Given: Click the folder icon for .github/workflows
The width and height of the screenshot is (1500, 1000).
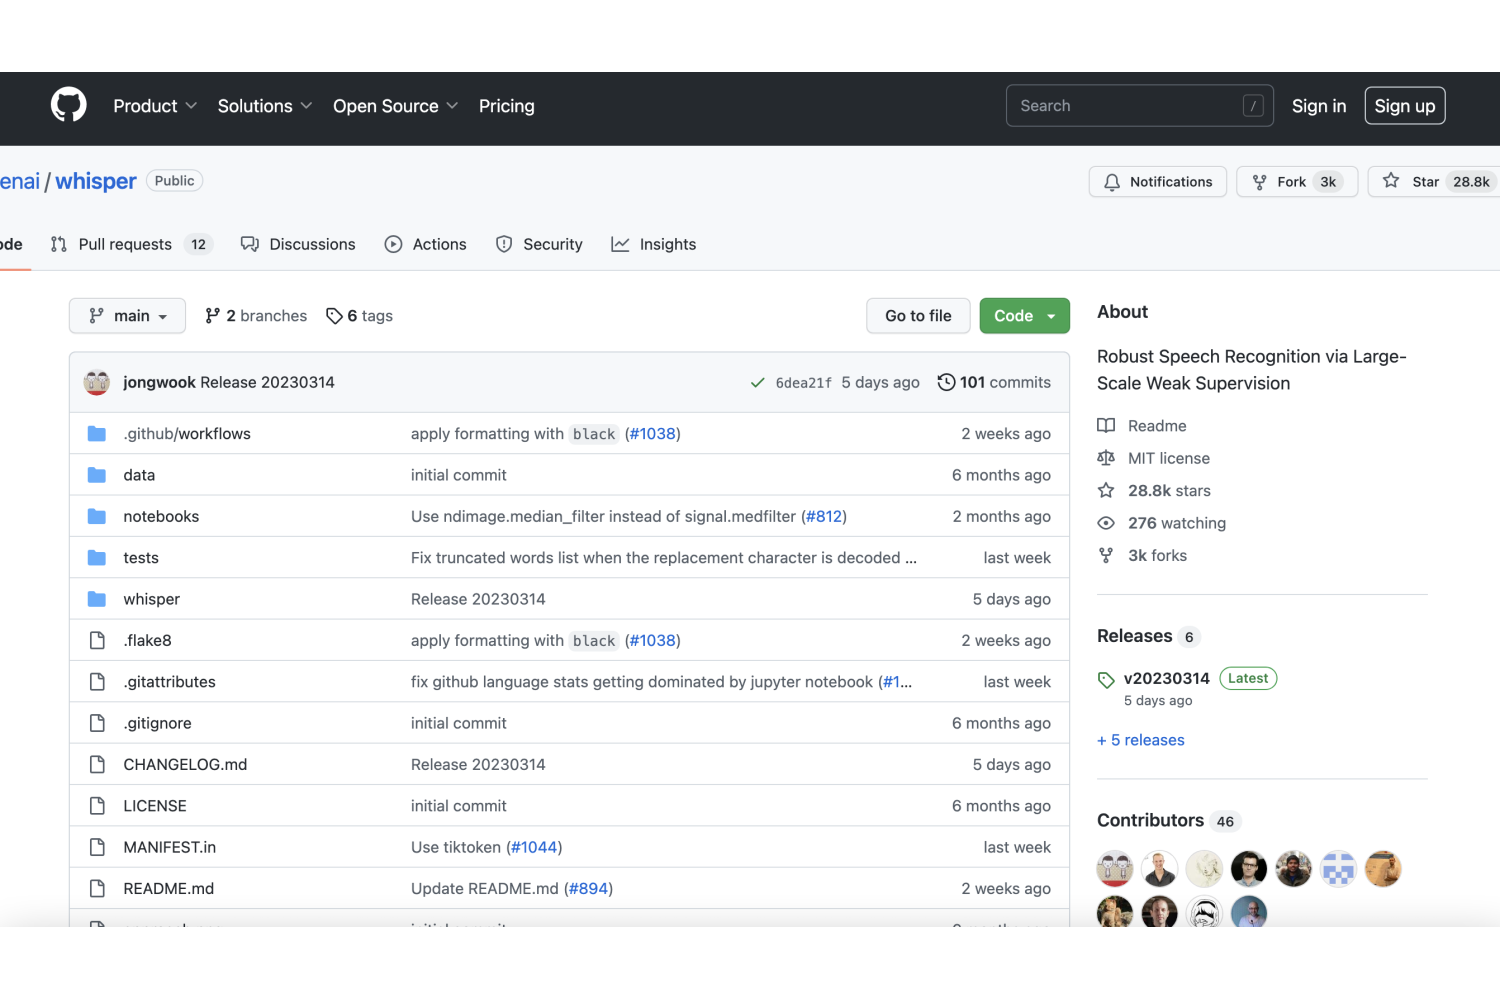Looking at the screenshot, I should coord(97,434).
